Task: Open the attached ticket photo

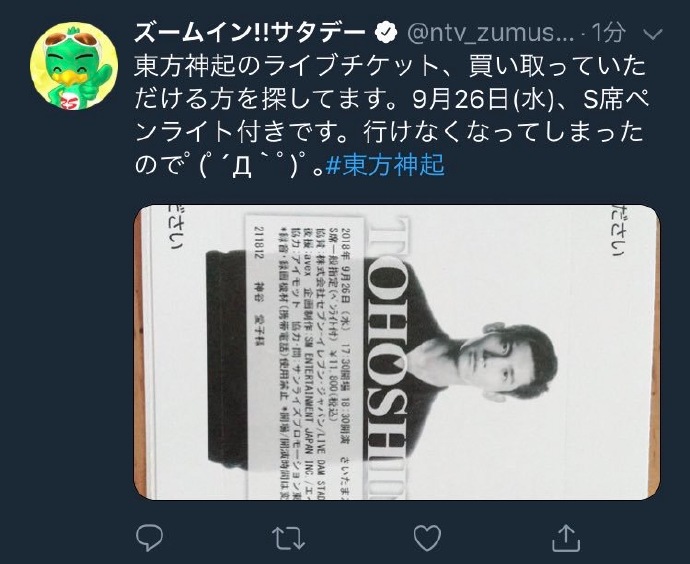Action: pyautogui.click(x=397, y=352)
